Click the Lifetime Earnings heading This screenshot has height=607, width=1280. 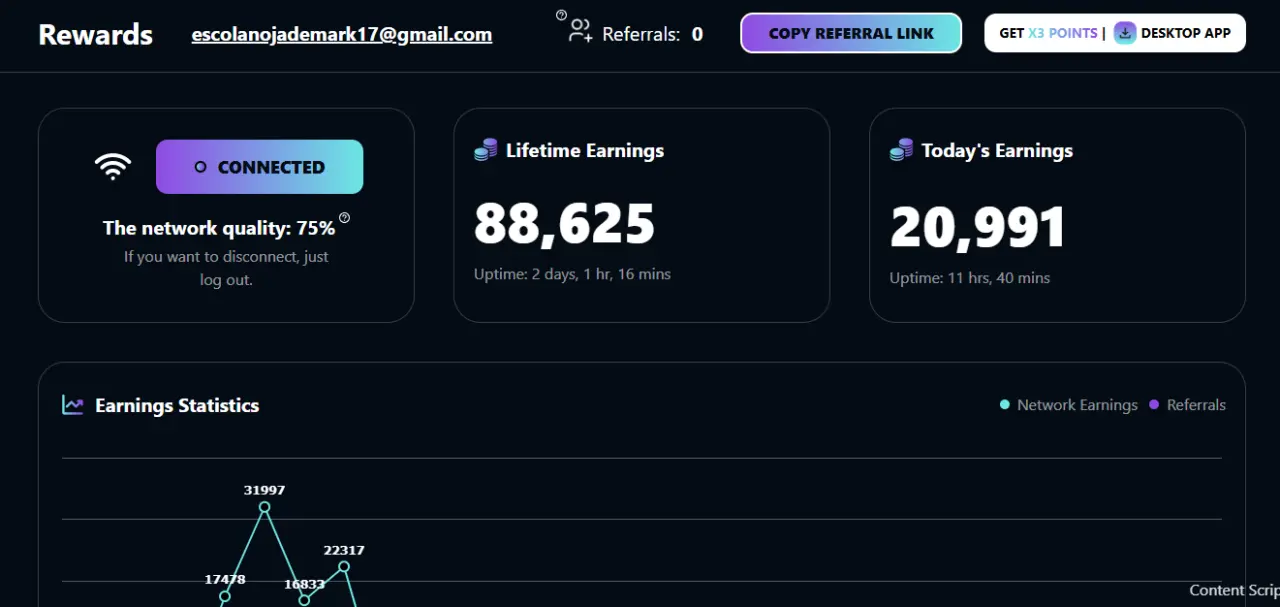585,150
